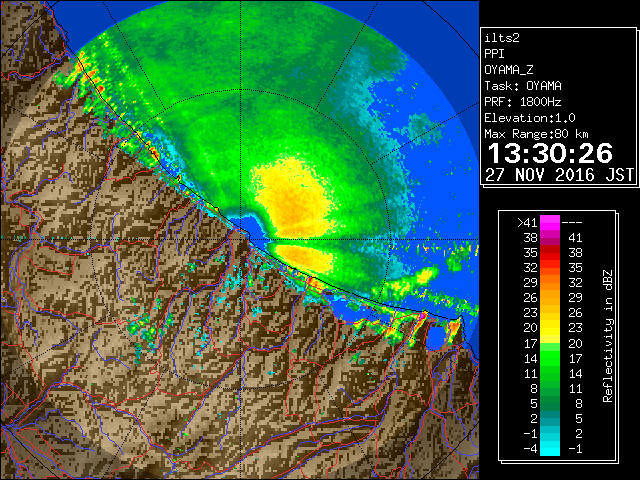Pick the red 35–38 dBZ legend swatch
640x480 pixels.
click(x=550, y=253)
